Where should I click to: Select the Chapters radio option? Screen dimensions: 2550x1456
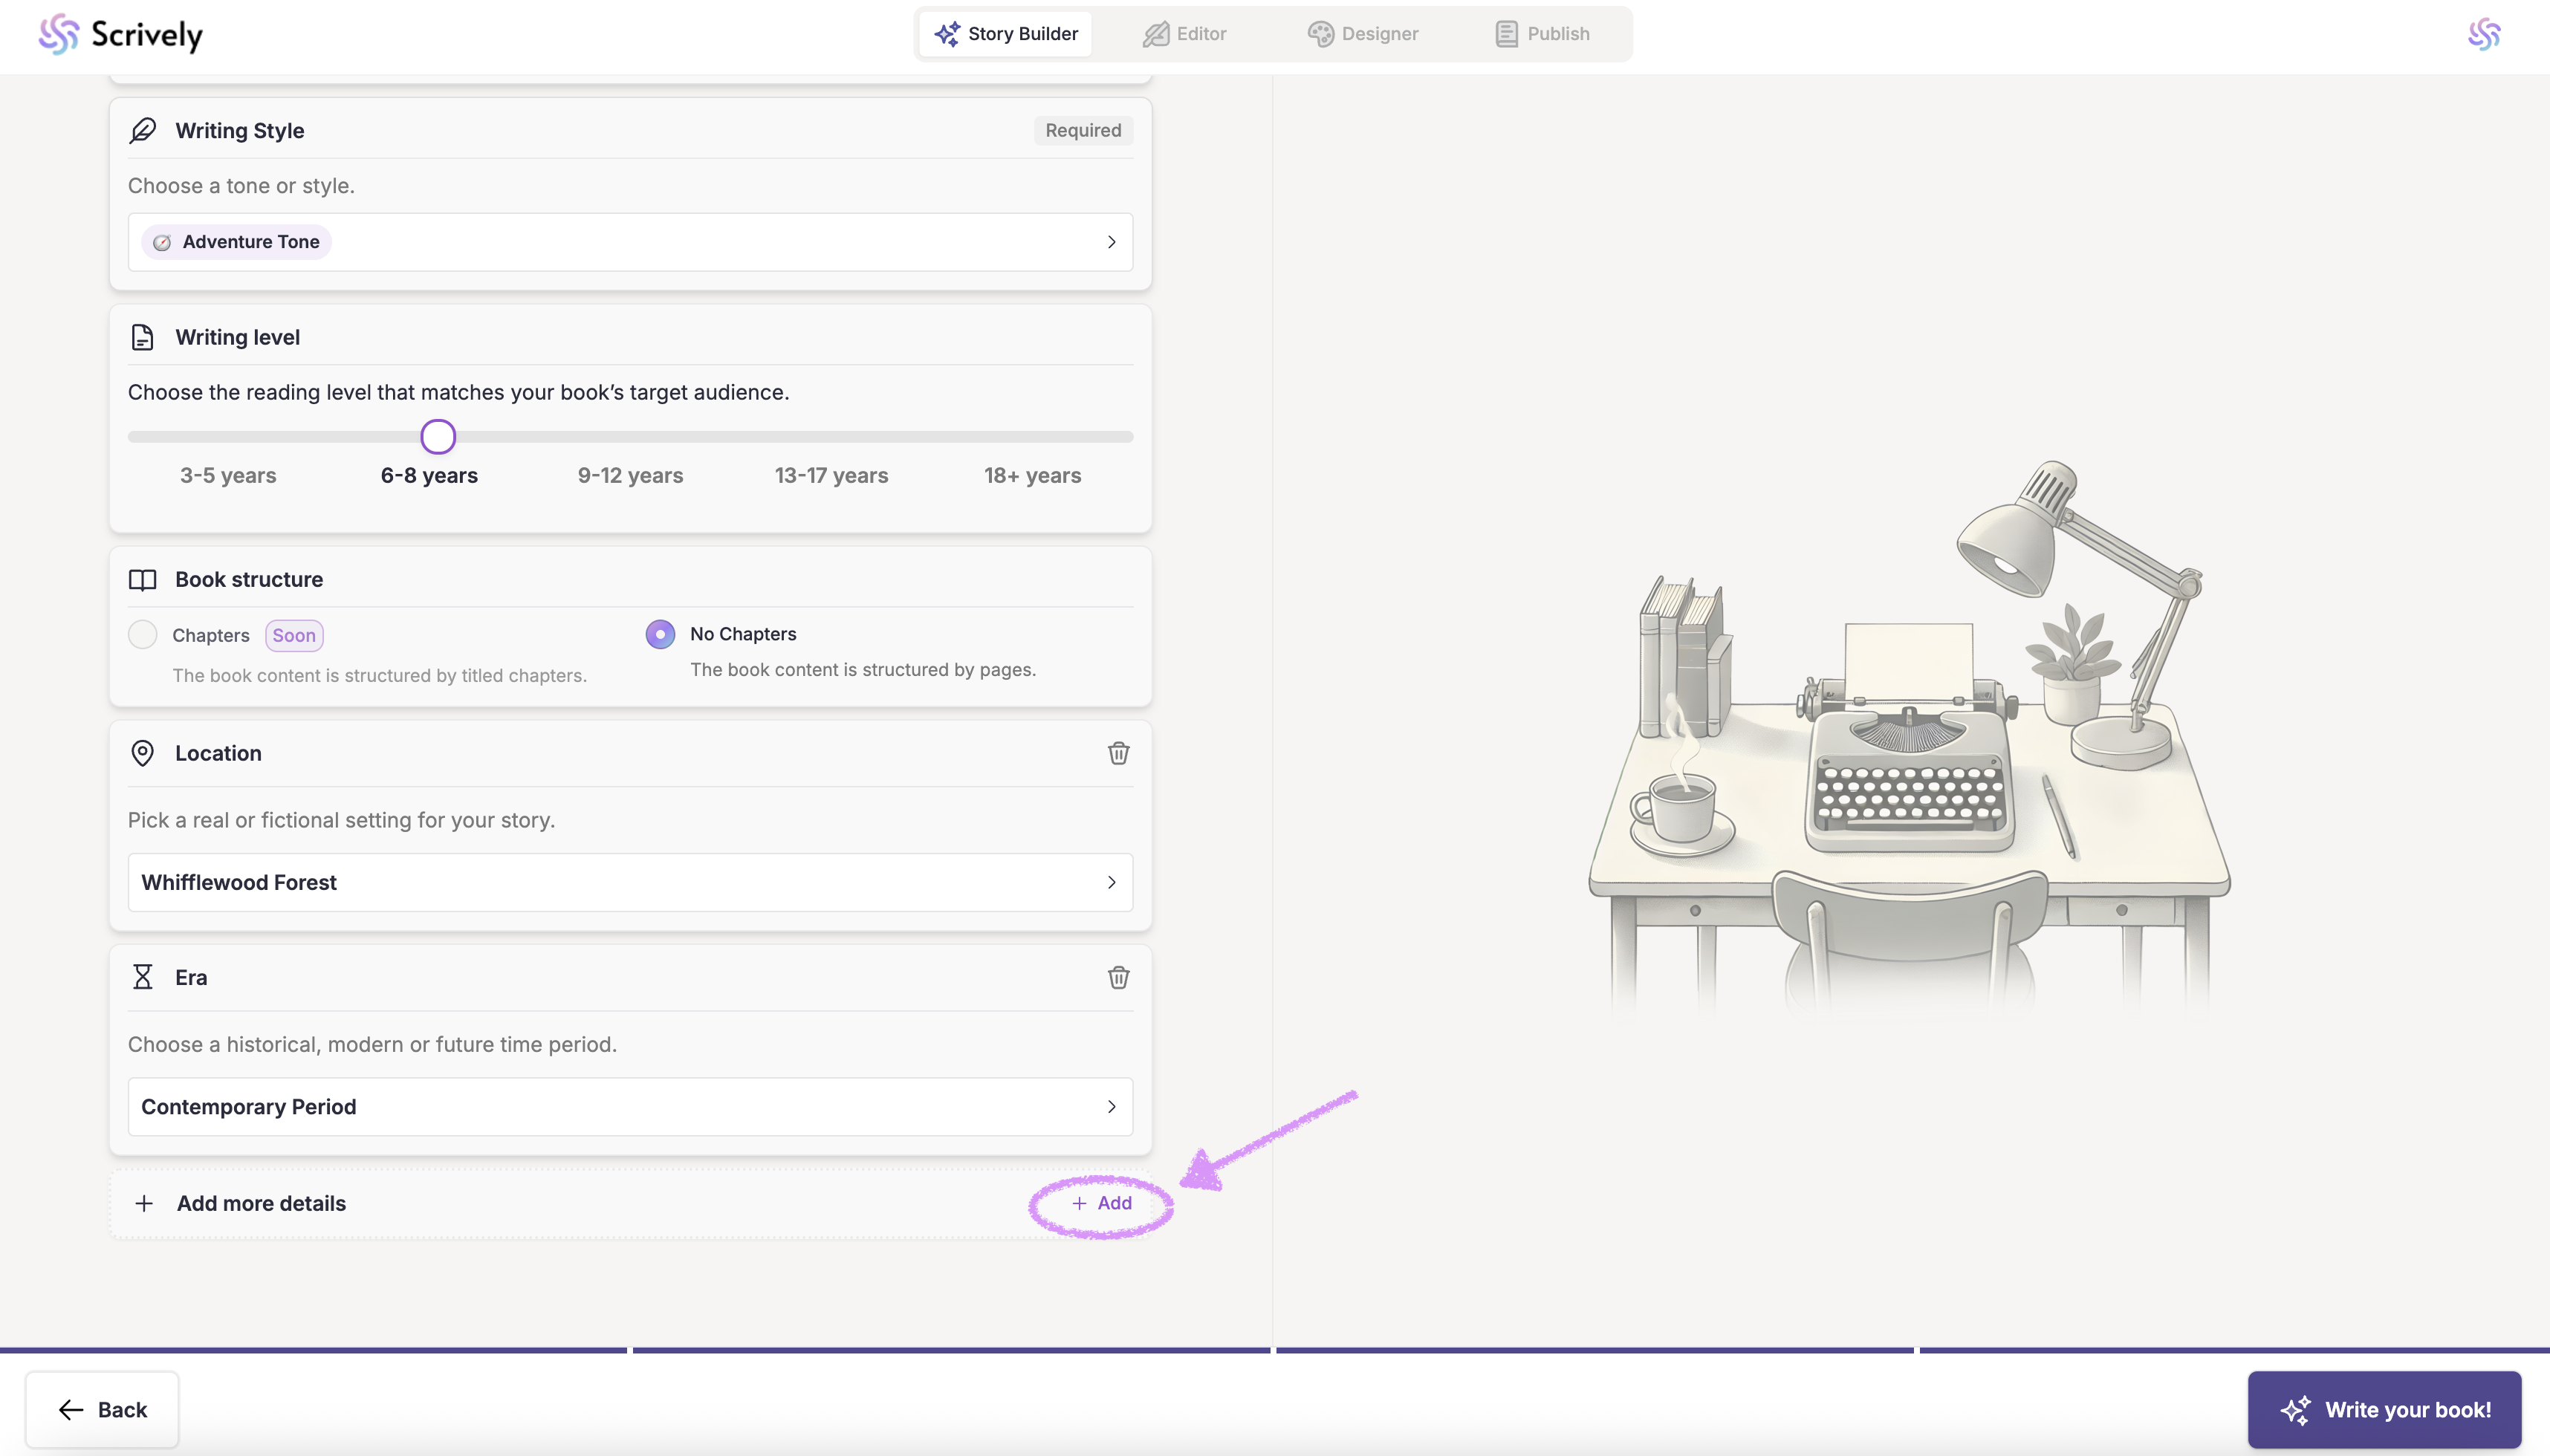click(143, 635)
